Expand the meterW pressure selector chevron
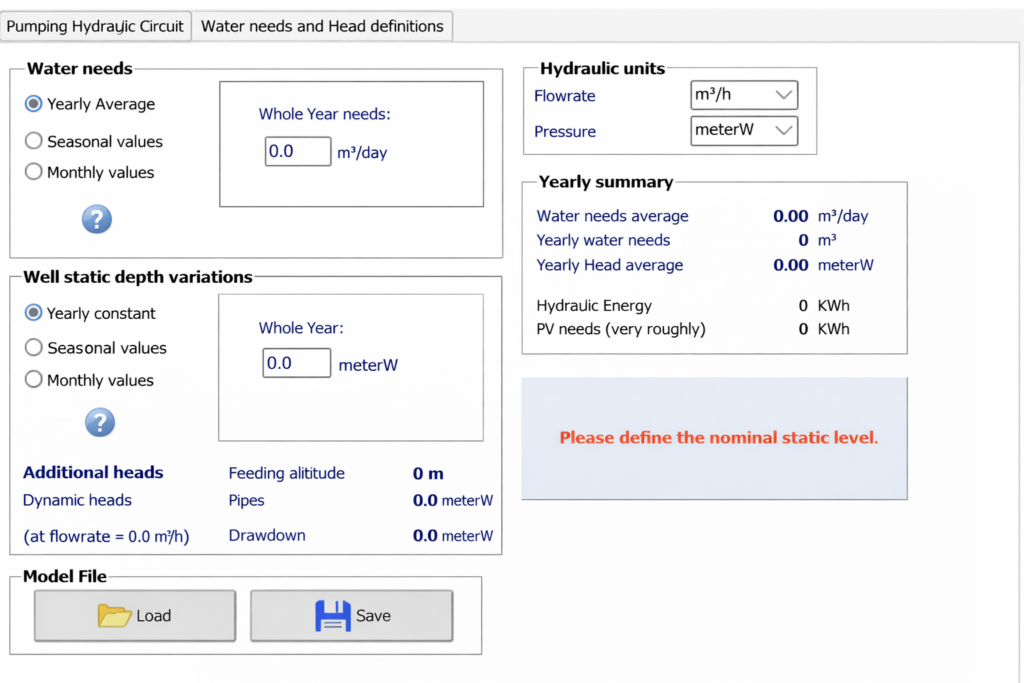Viewport: 1024px width, 683px height. pyautogui.click(x=785, y=130)
